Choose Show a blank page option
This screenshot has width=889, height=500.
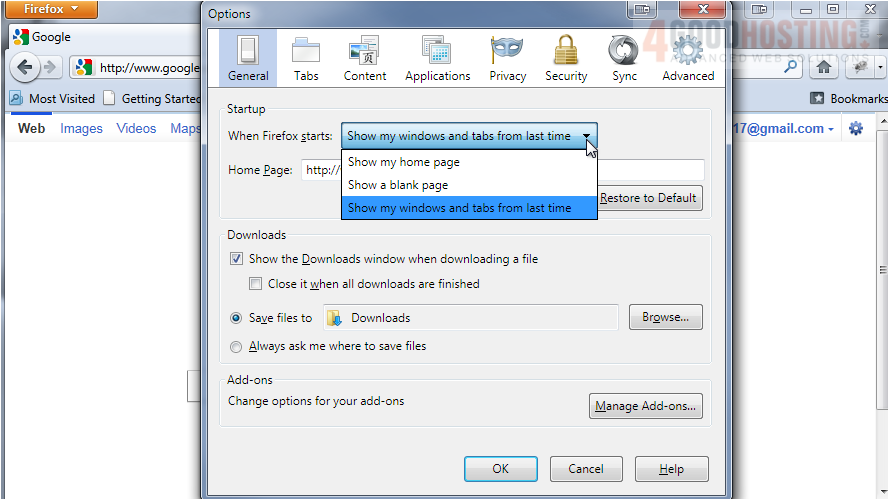tap(398, 185)
